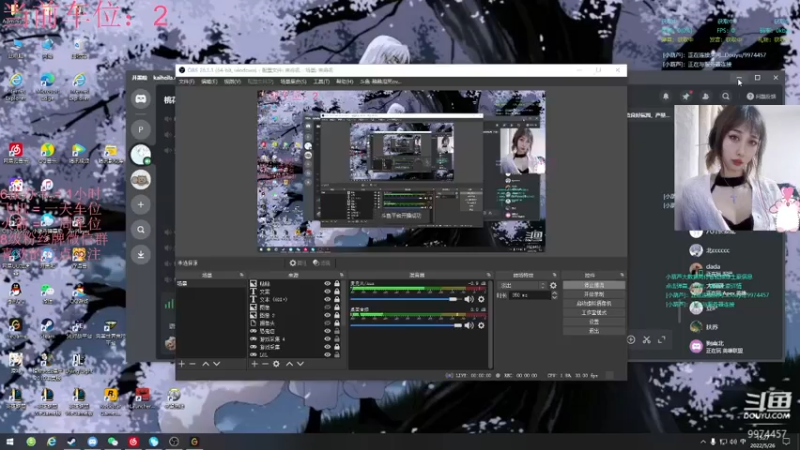This screenshot has height=450, width=800.
Task: Pop out the Scene Transitions dock
Action: 555,275
